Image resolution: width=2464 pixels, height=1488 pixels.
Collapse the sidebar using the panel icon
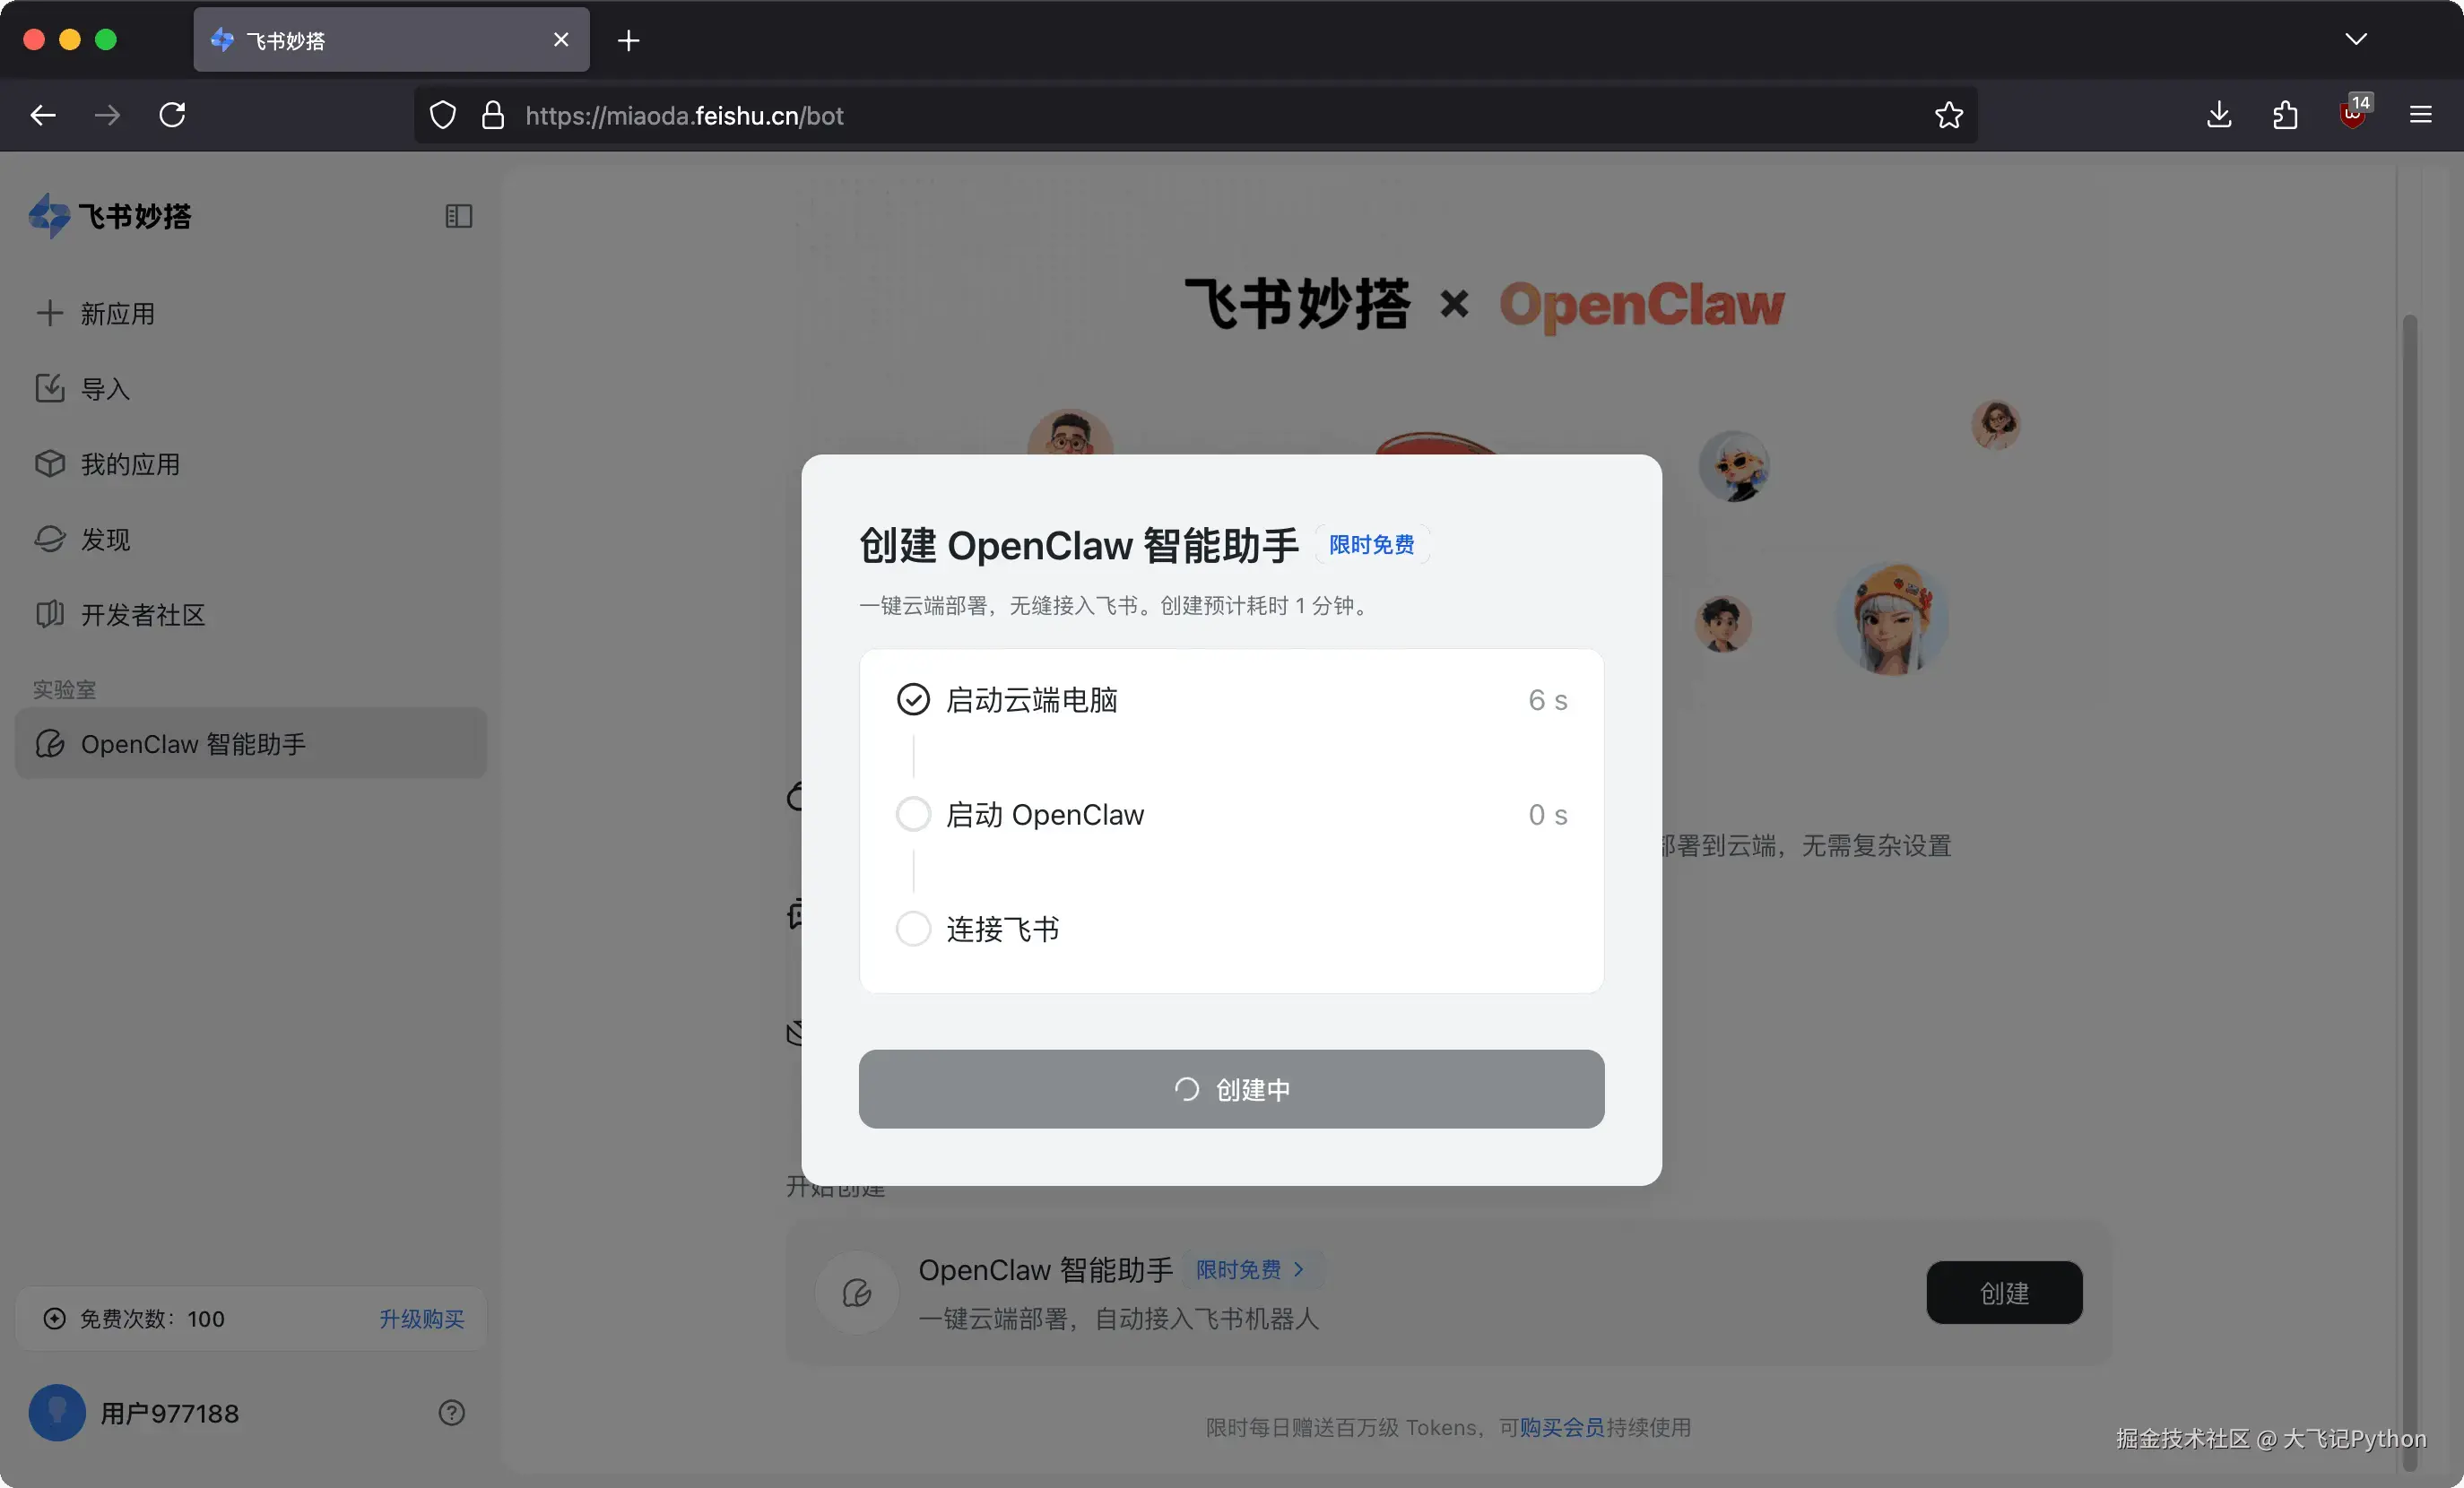point(458,217)
